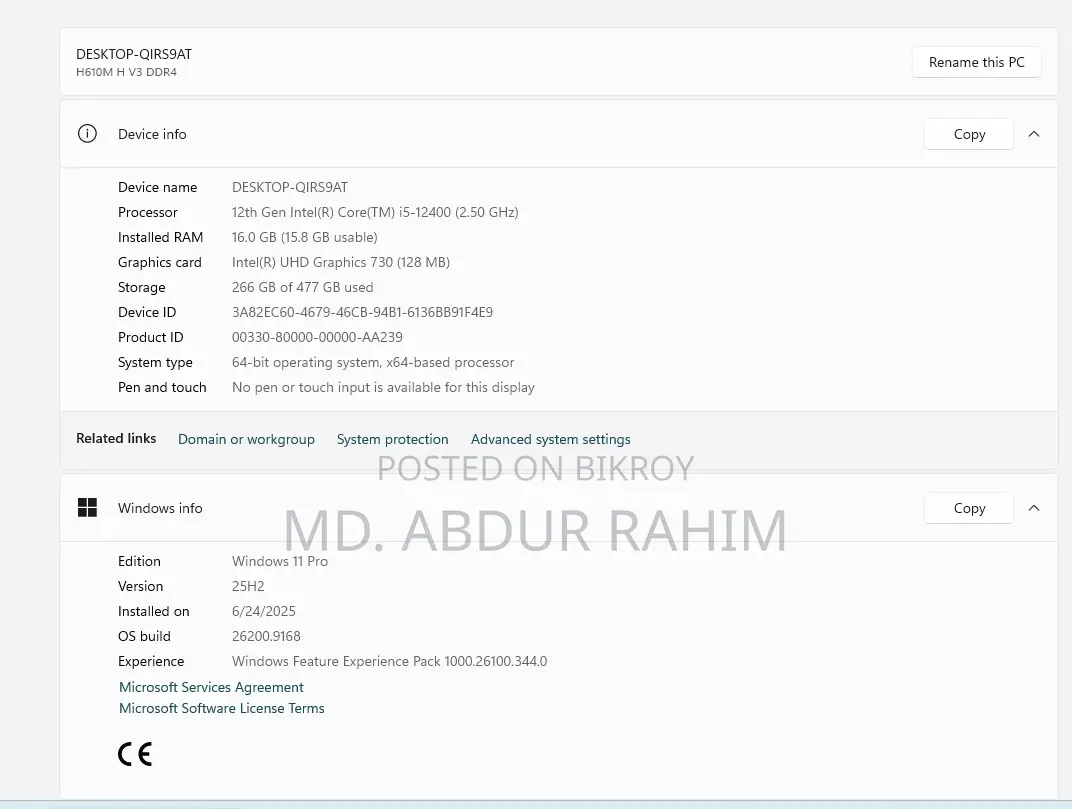Copy the Windows info section
Viewport: 1072px width, 809px height.
pos(969,508)
